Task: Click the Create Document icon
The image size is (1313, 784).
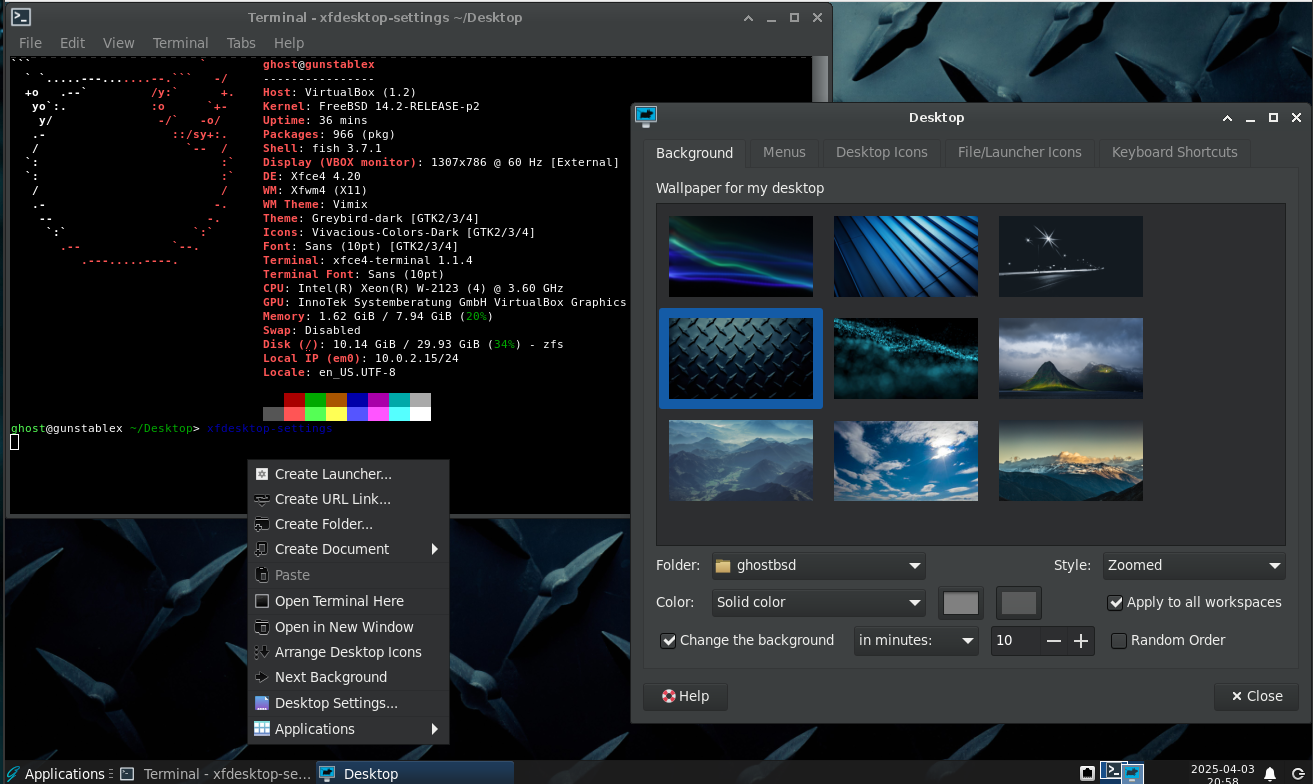Action: tap(262, 549)
